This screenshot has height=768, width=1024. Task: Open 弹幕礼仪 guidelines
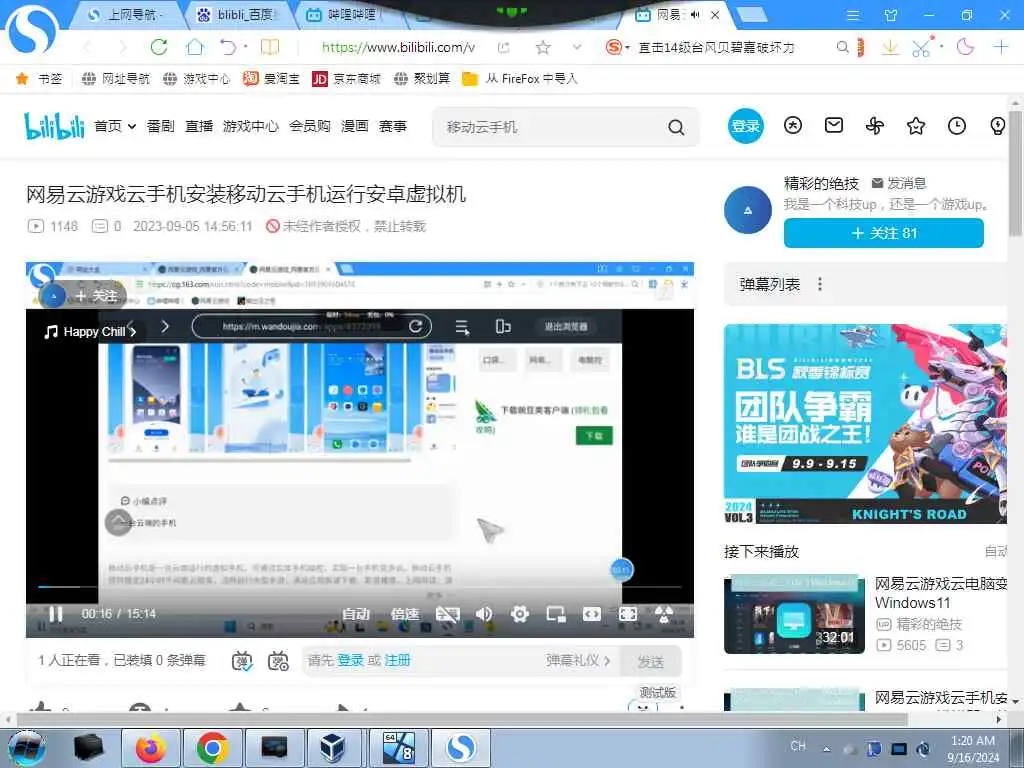(578, 660)
